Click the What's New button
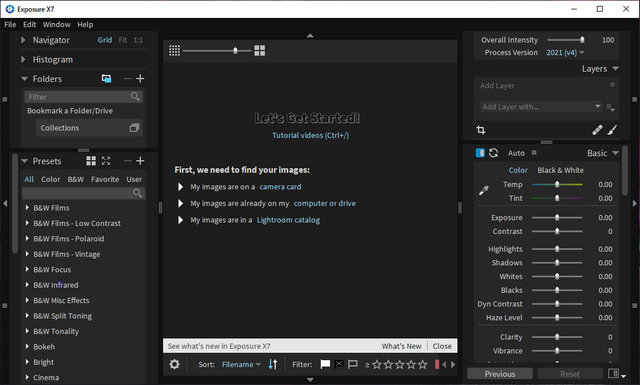This screenshot has width=640, height=385. point(401,346)
